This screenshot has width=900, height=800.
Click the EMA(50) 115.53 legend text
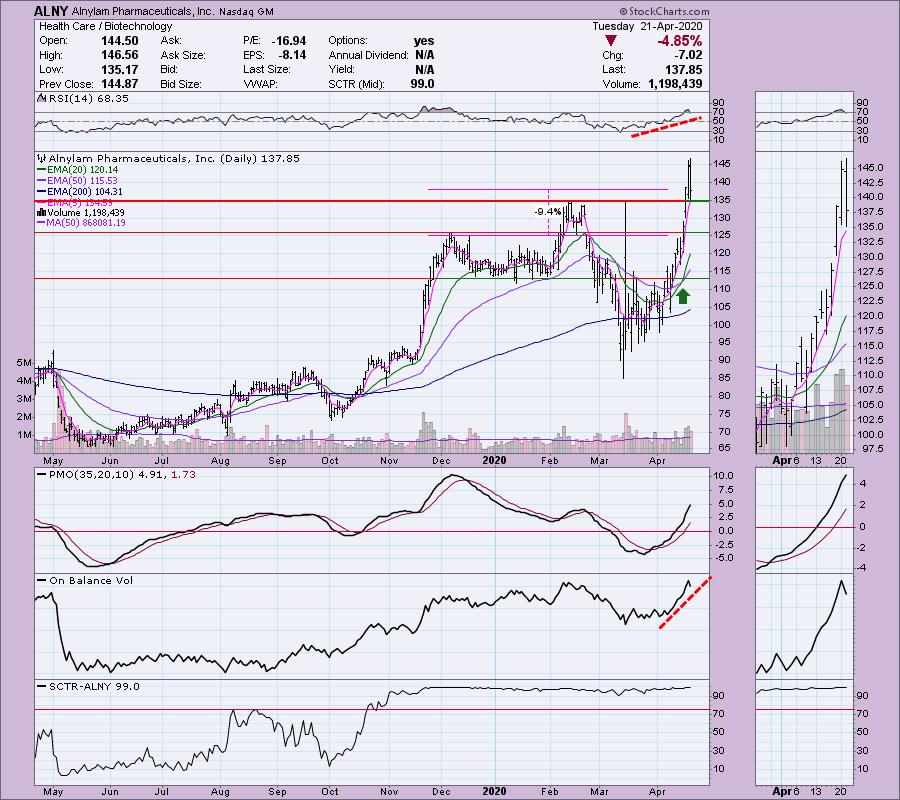click(83, 181)
